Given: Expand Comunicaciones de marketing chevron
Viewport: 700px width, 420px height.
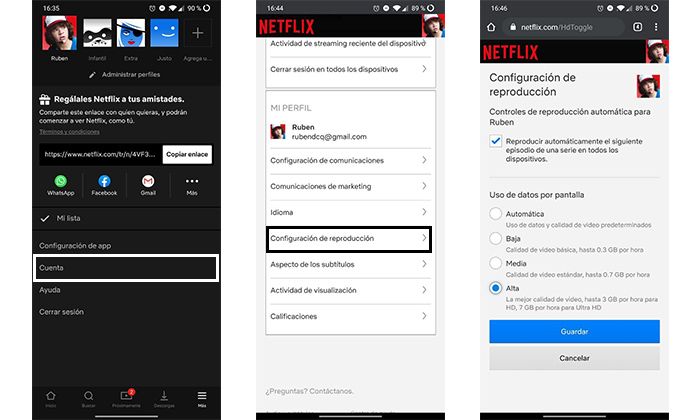Looking at the screenshot, I should [425, 186].
